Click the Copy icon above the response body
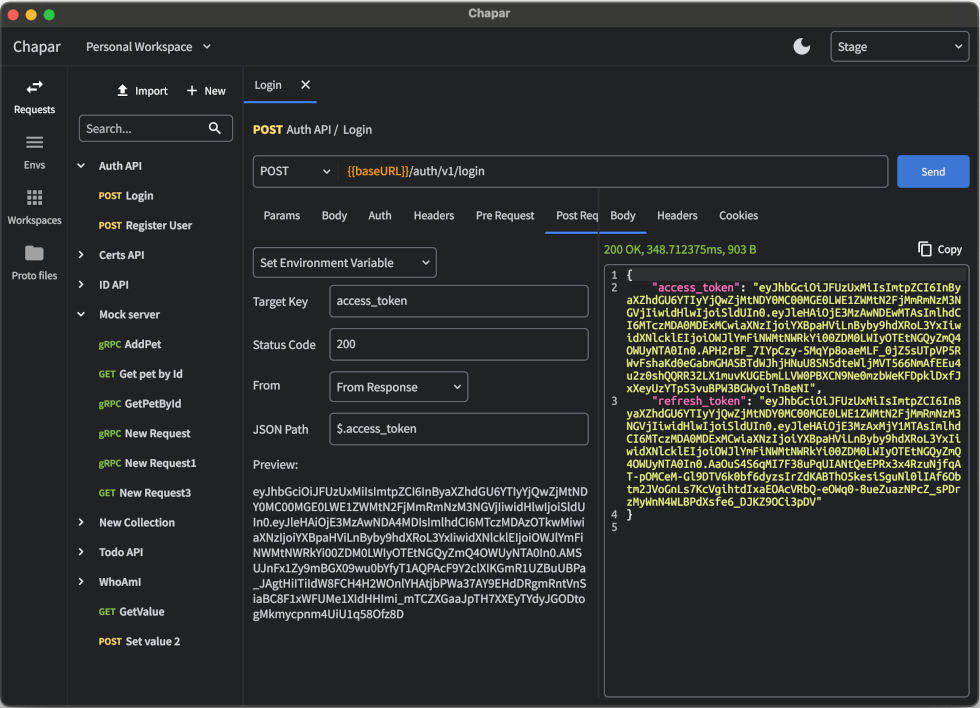This screenshot has height=708, width=980. 924,249
